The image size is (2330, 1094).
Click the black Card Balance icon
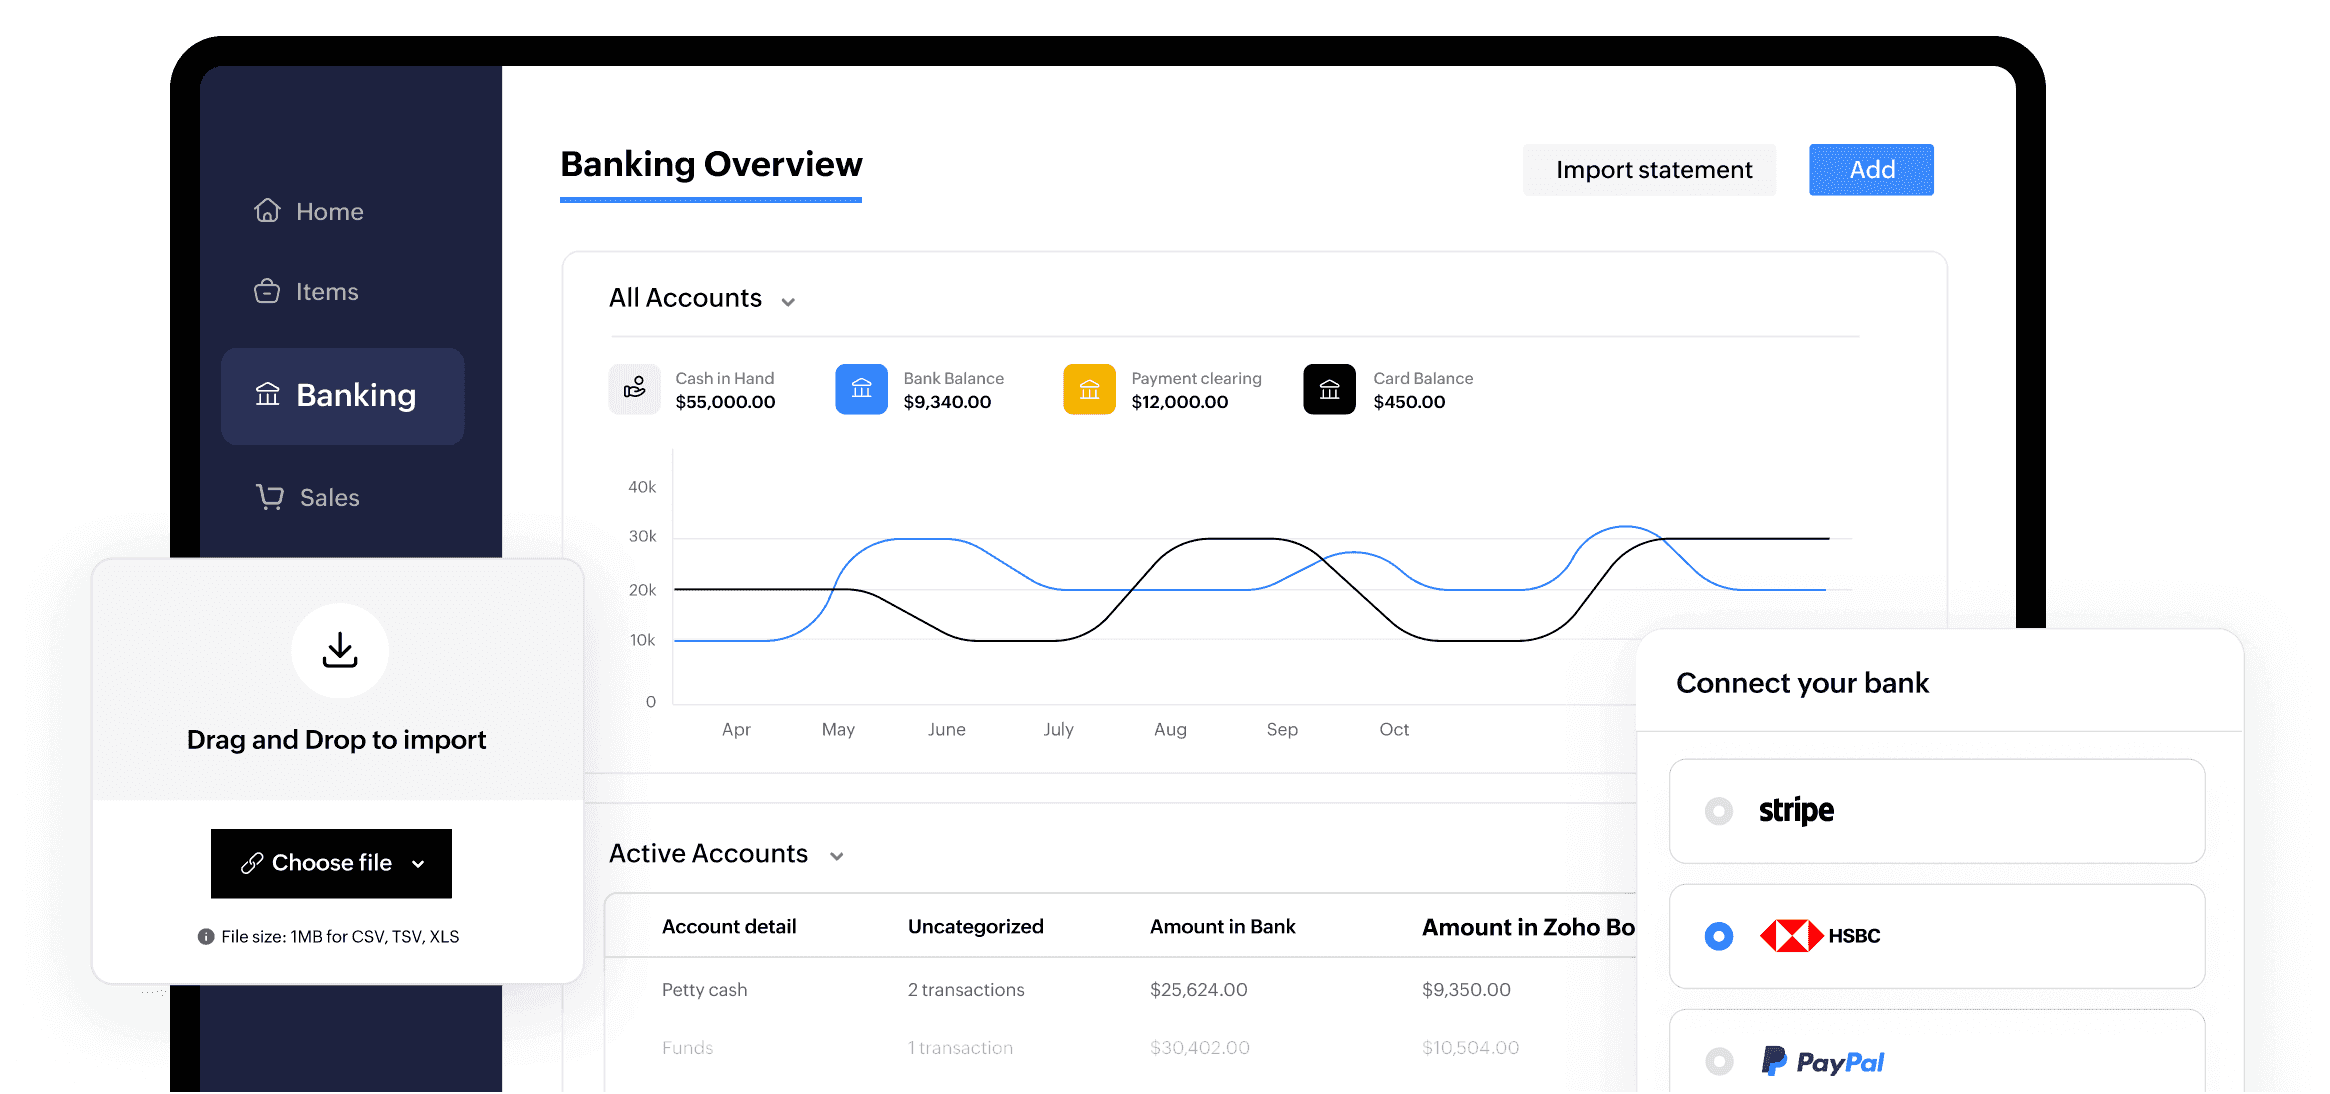point(1328,389)
